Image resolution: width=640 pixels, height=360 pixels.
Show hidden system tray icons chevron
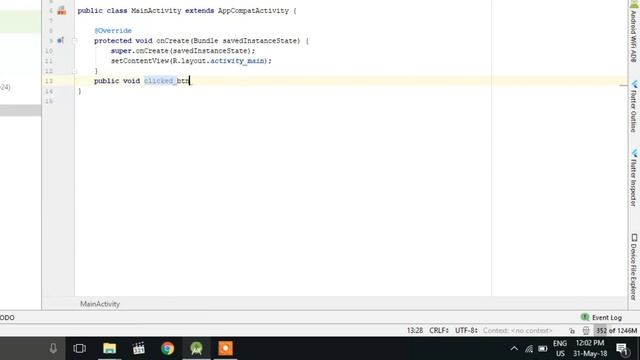coord(514,349)
